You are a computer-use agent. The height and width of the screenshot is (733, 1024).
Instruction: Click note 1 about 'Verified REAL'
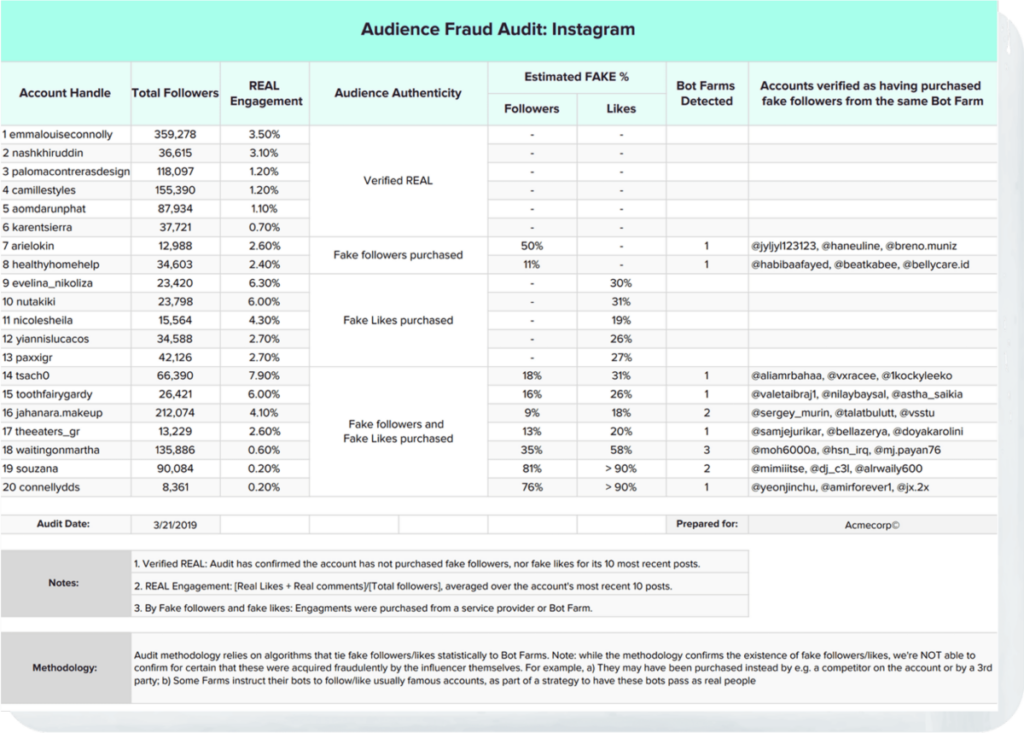[440, 563]
